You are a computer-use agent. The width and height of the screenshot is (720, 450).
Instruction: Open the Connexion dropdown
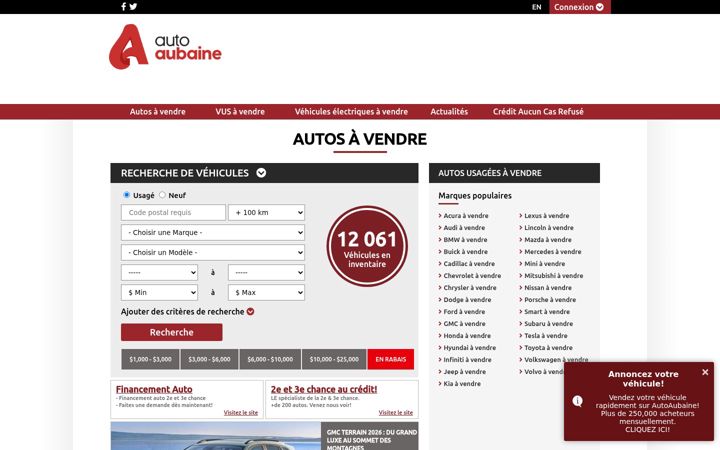pos(579,7)
